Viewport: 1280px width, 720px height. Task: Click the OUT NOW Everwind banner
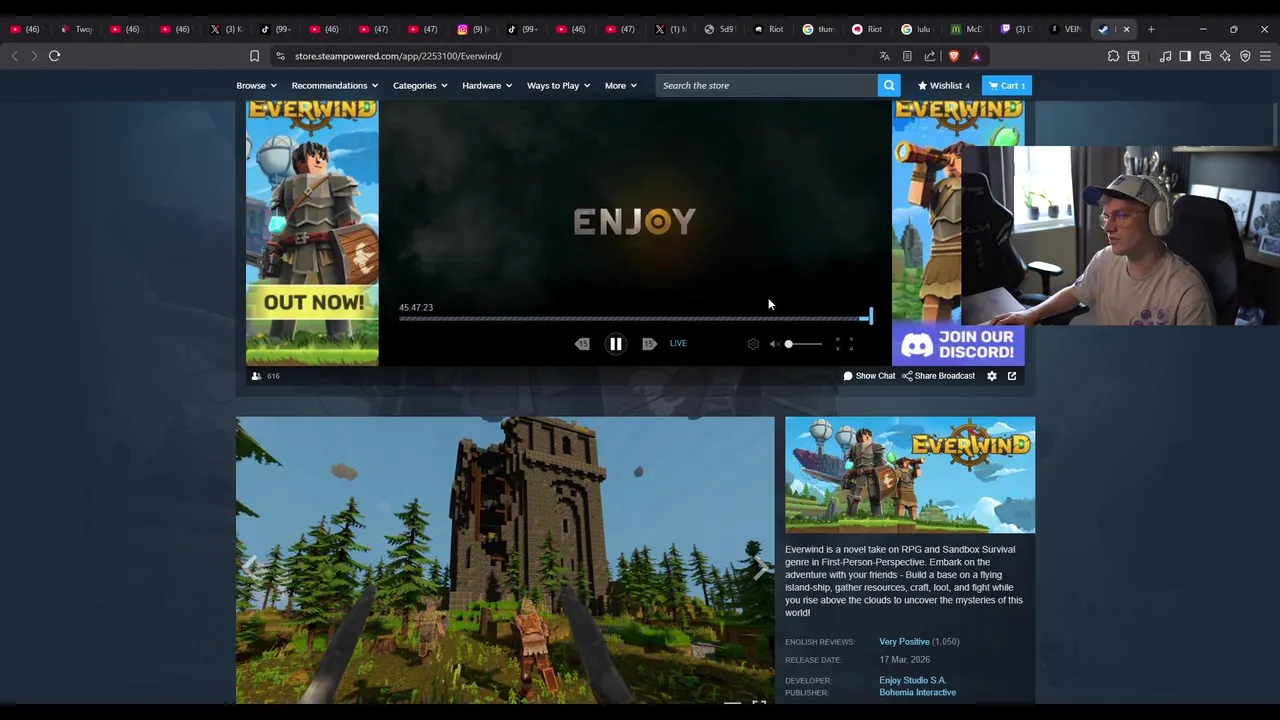point(312,233)
